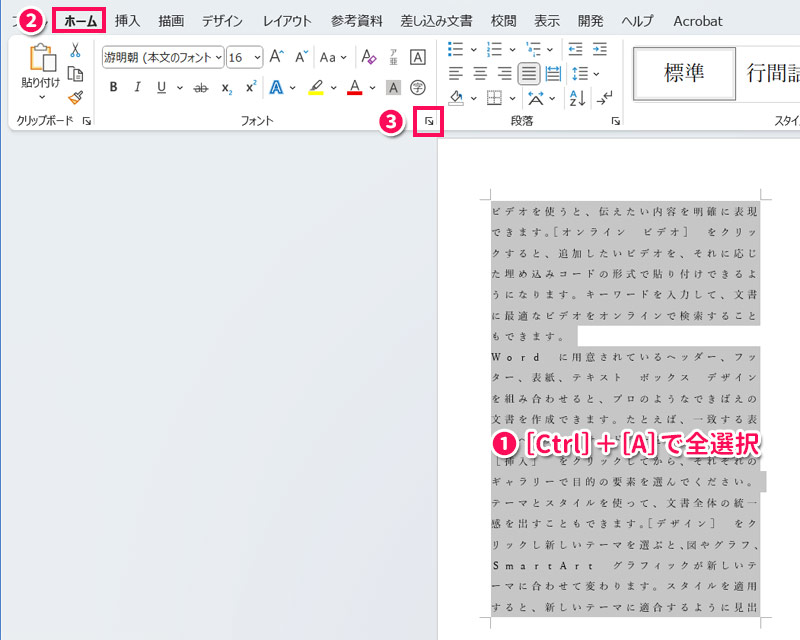Sort text with the A-Z icon
Screen dimensions: 800x640
pyautogui.click(x=578, y=97)
